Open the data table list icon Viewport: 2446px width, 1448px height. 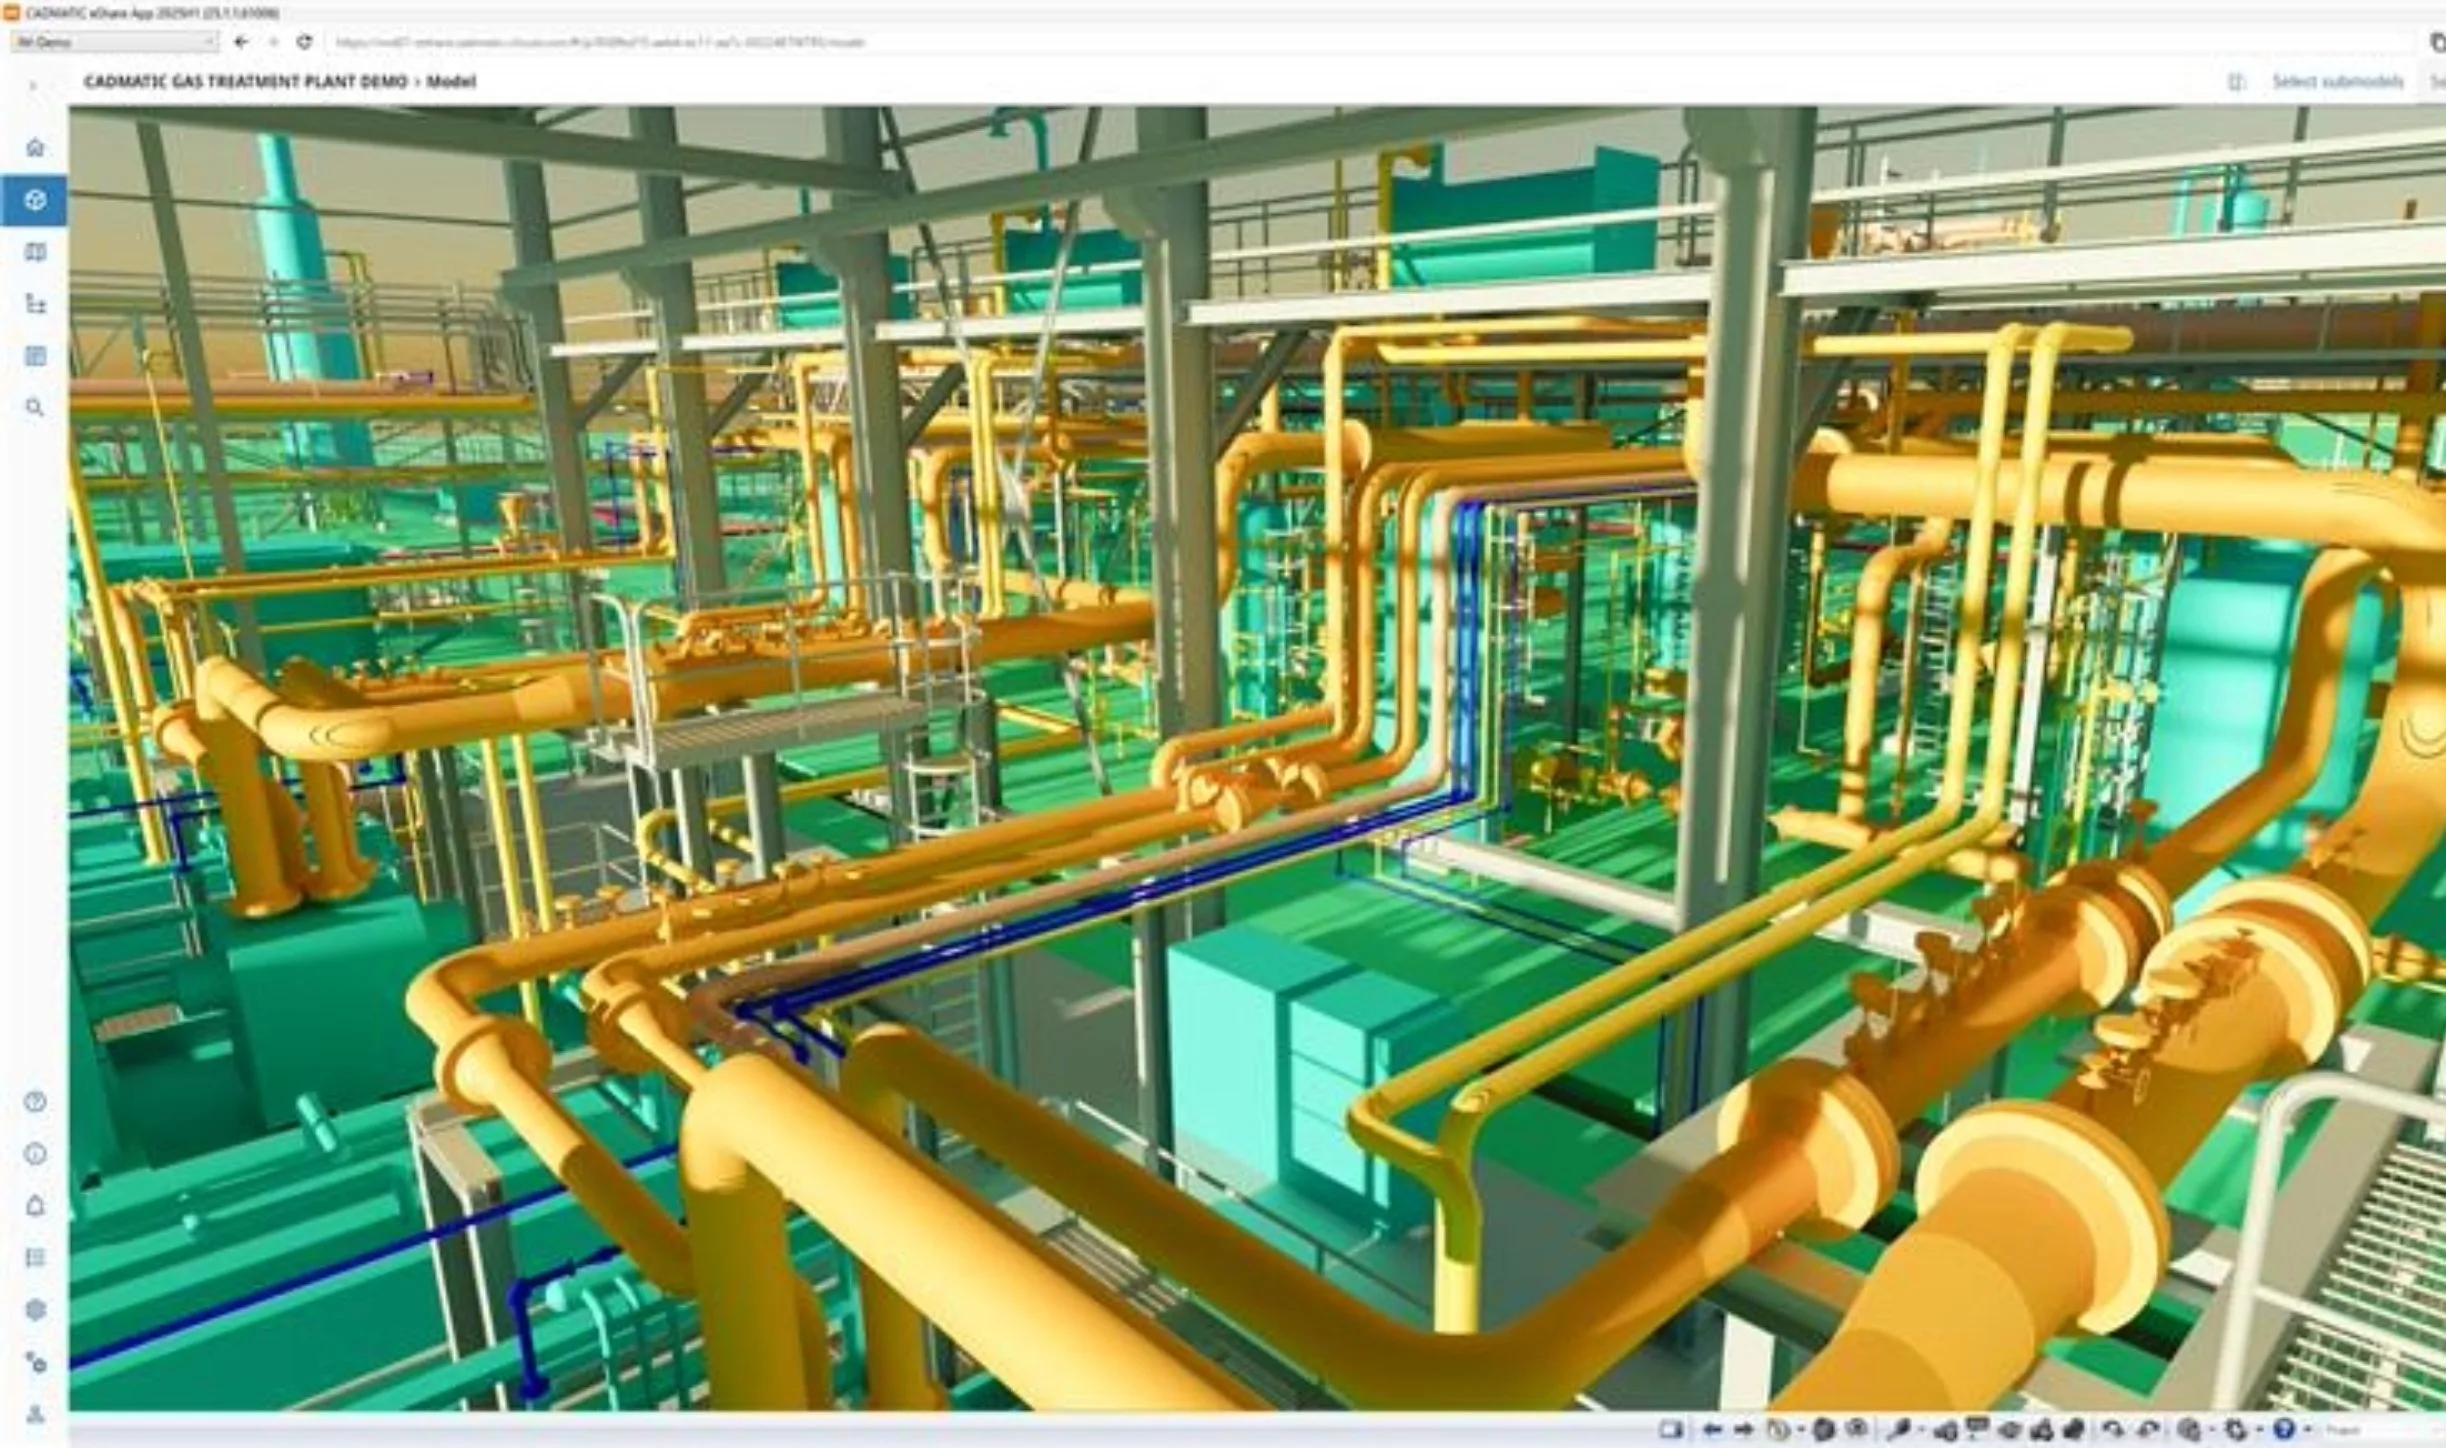tap(35, 356)
